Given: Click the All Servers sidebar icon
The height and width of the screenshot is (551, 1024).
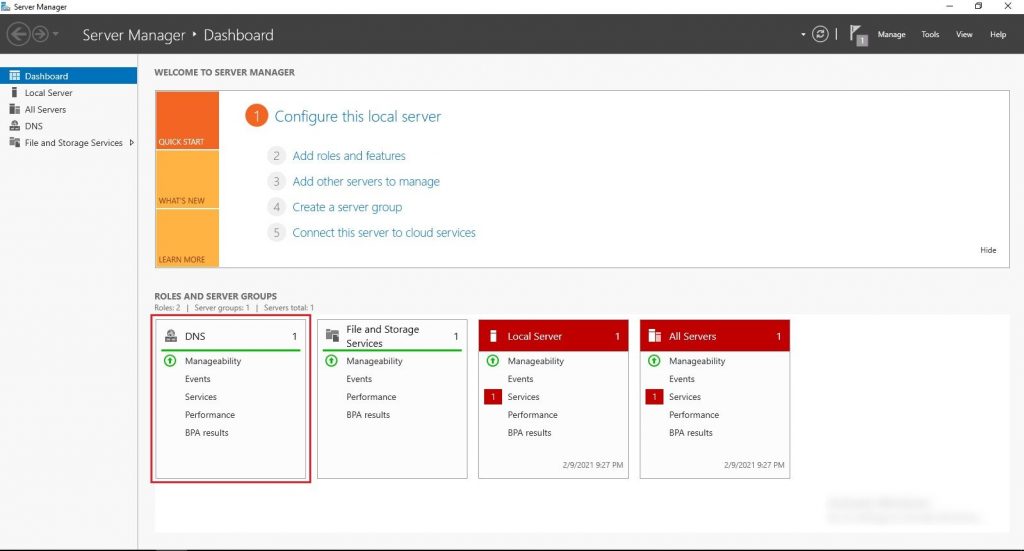Looking at the screenshot, I should coord(14,109).
